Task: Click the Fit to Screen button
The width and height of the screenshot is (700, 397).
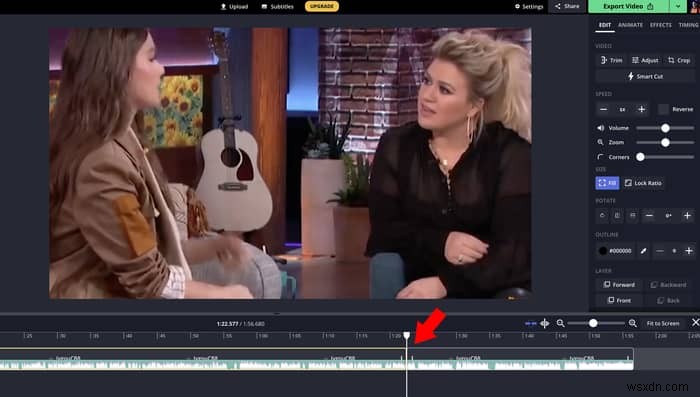Action: [663, 323]
